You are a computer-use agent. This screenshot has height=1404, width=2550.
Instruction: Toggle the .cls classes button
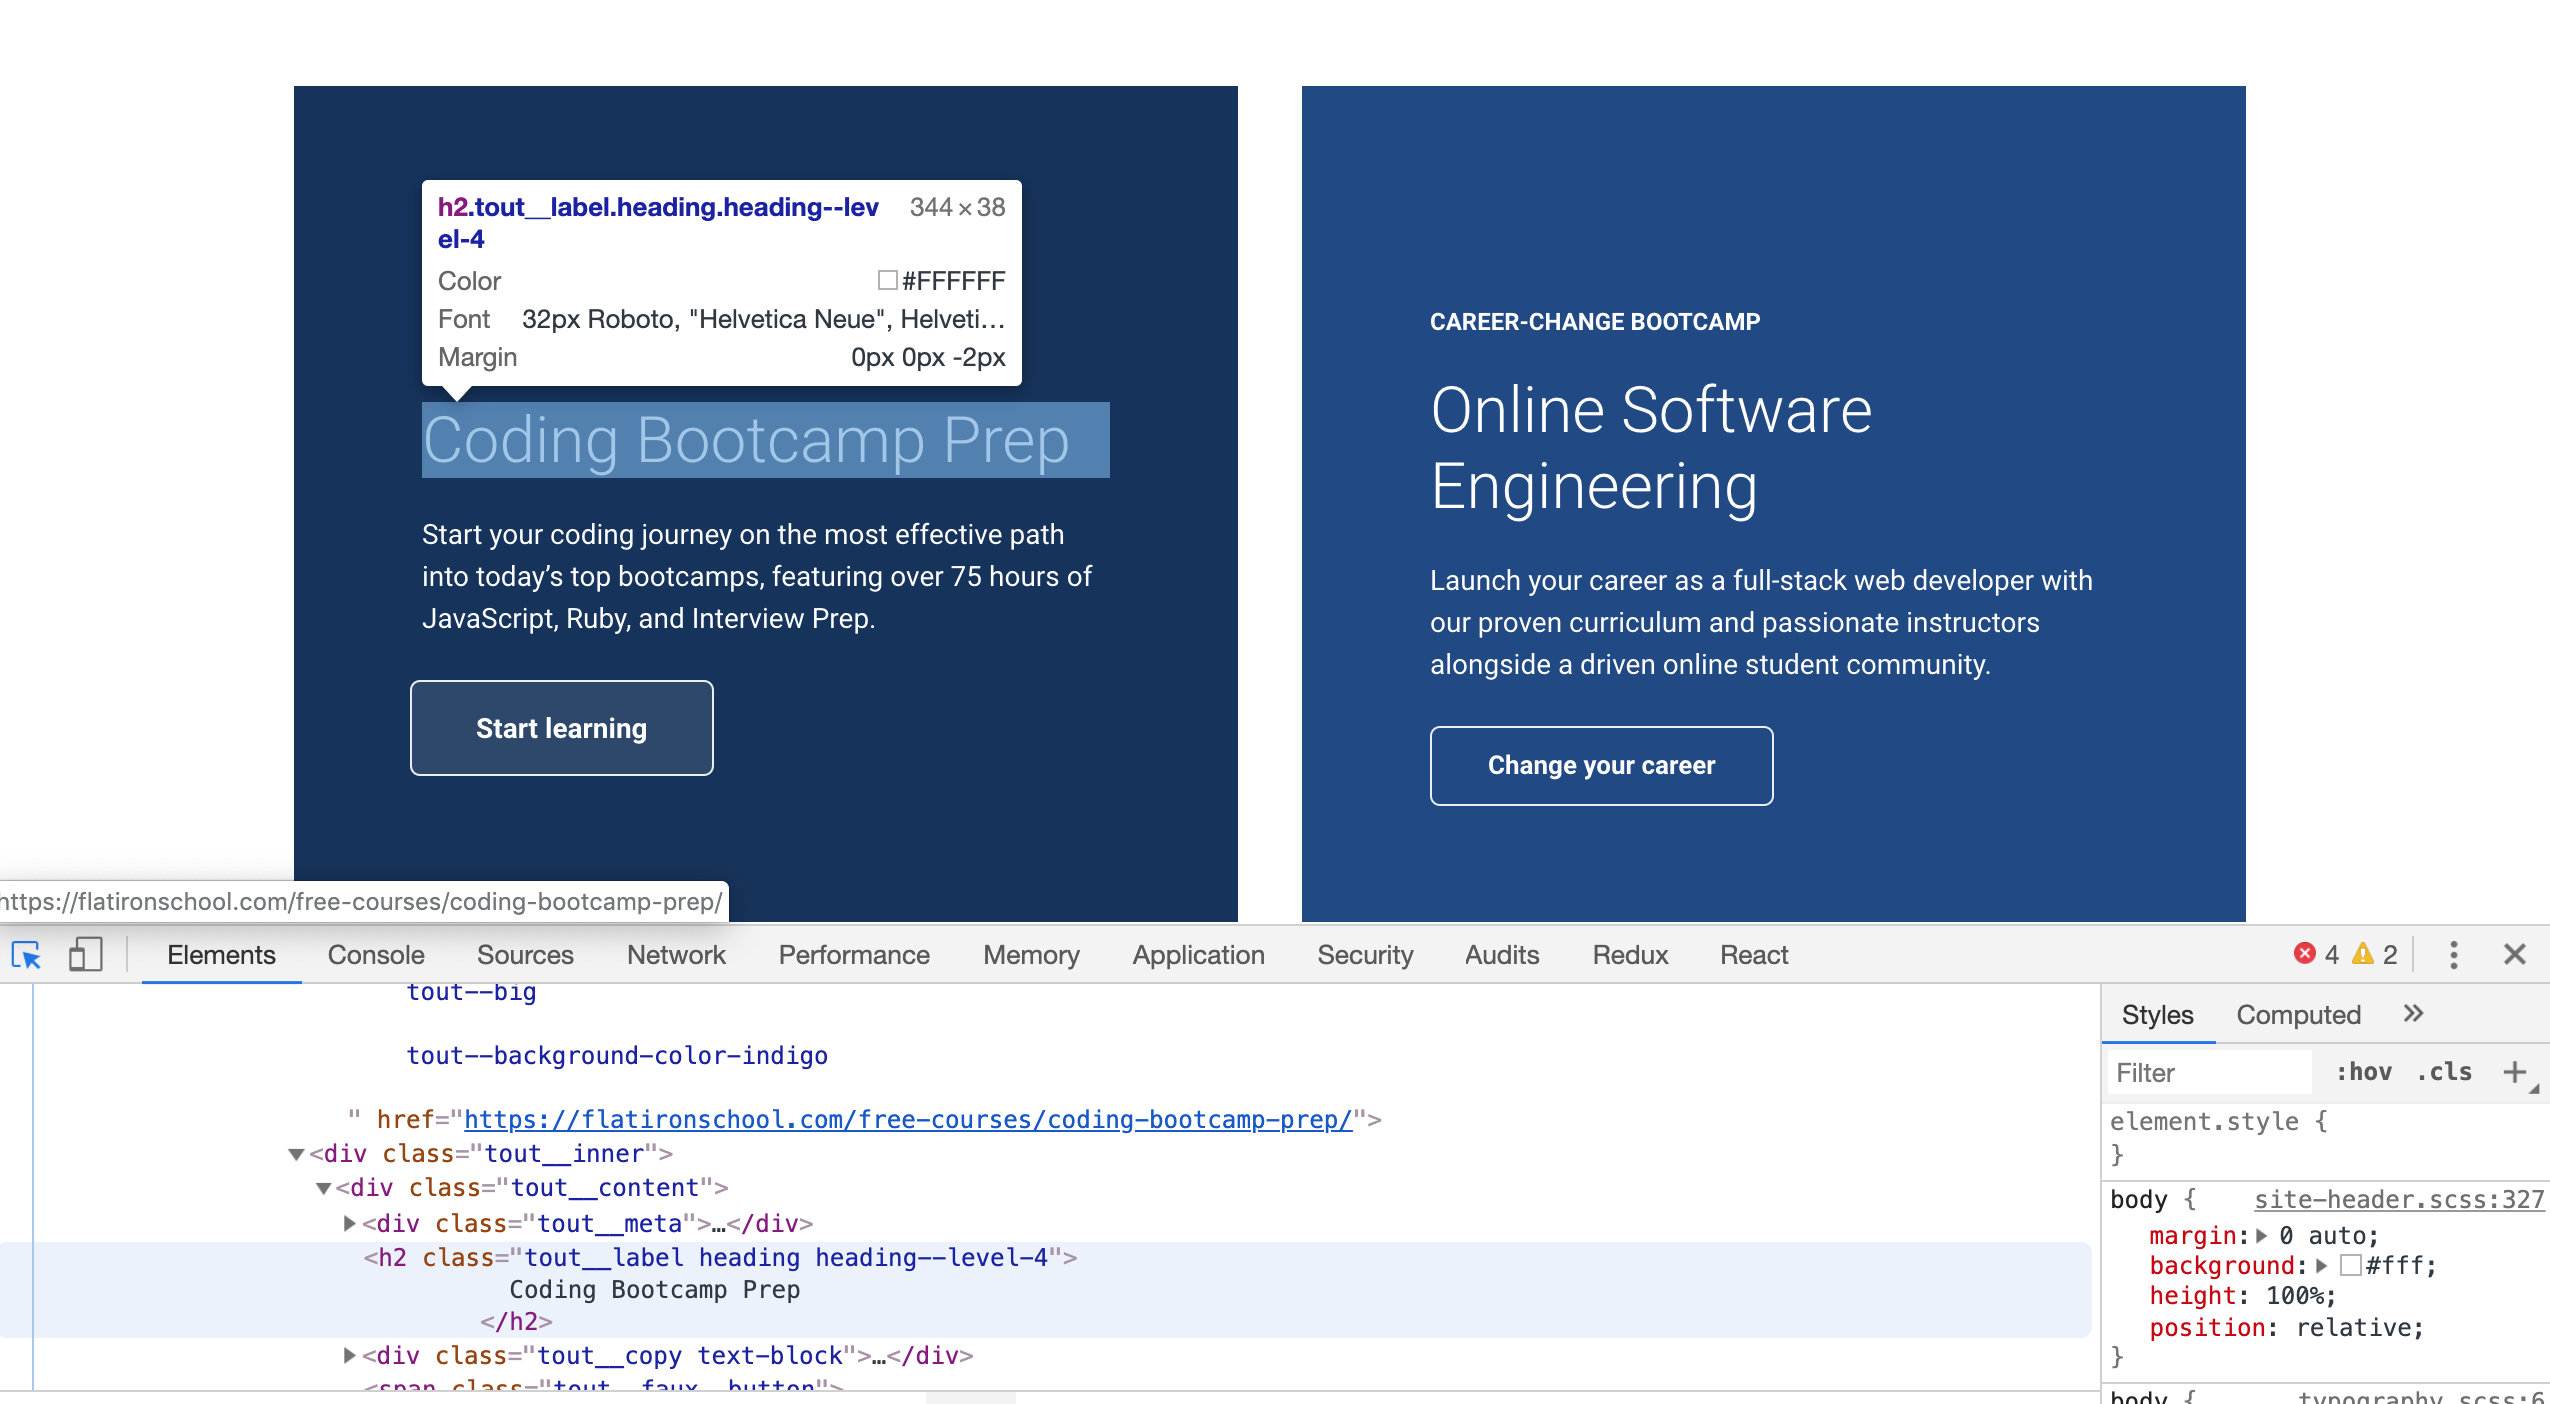tap(2444, 1072)
